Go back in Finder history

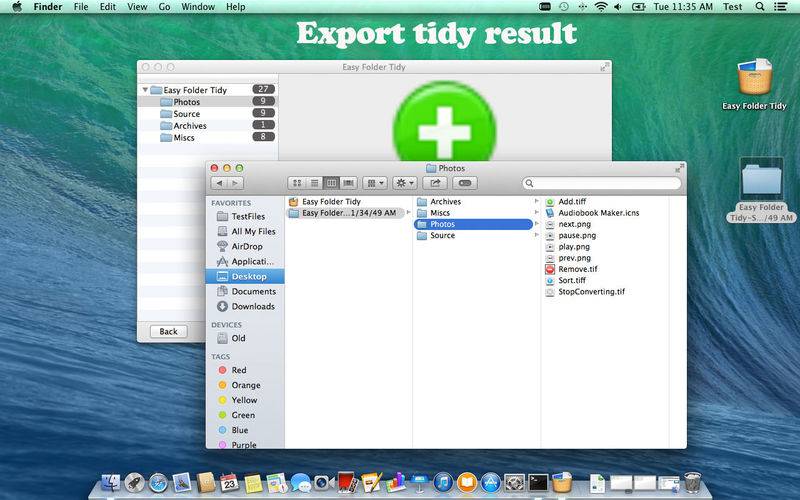219,183
